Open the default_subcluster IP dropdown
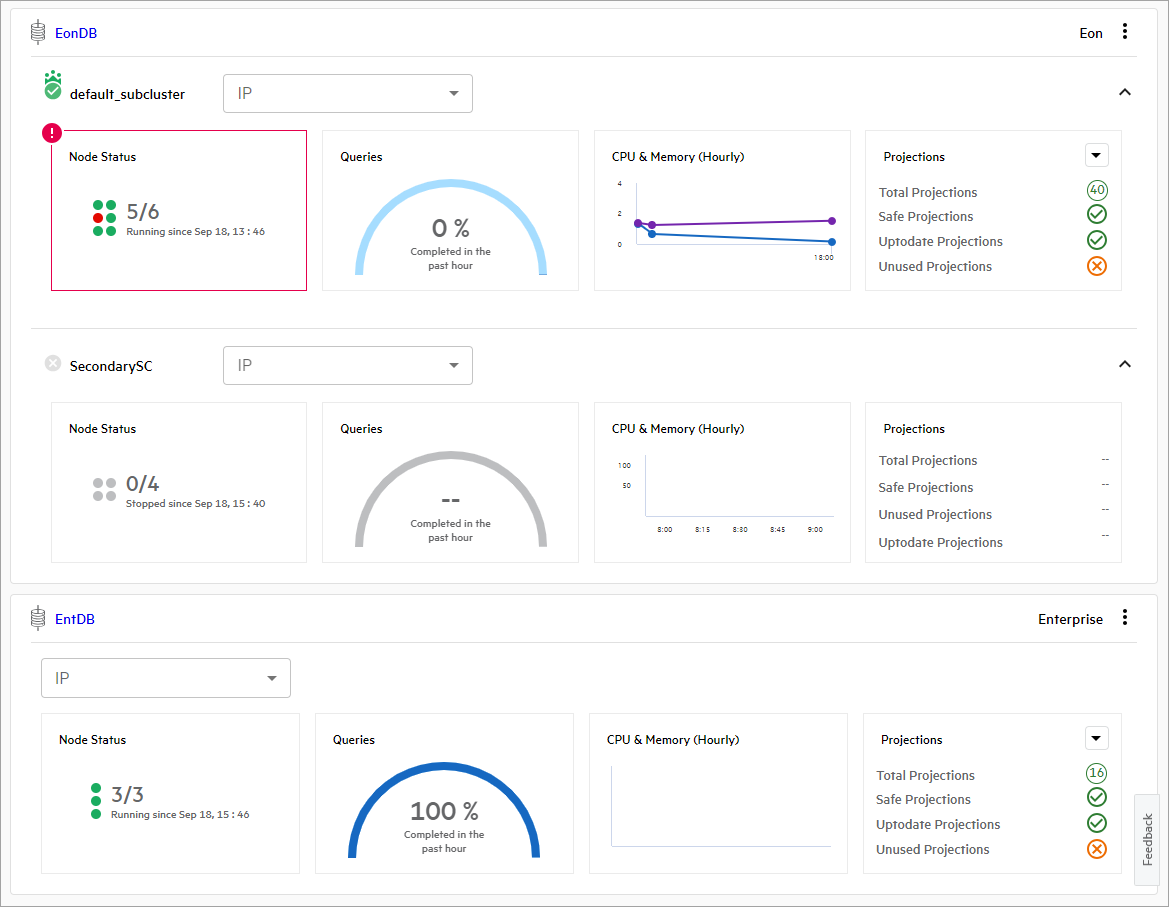The image size is (1169, 907). [347, 93]
